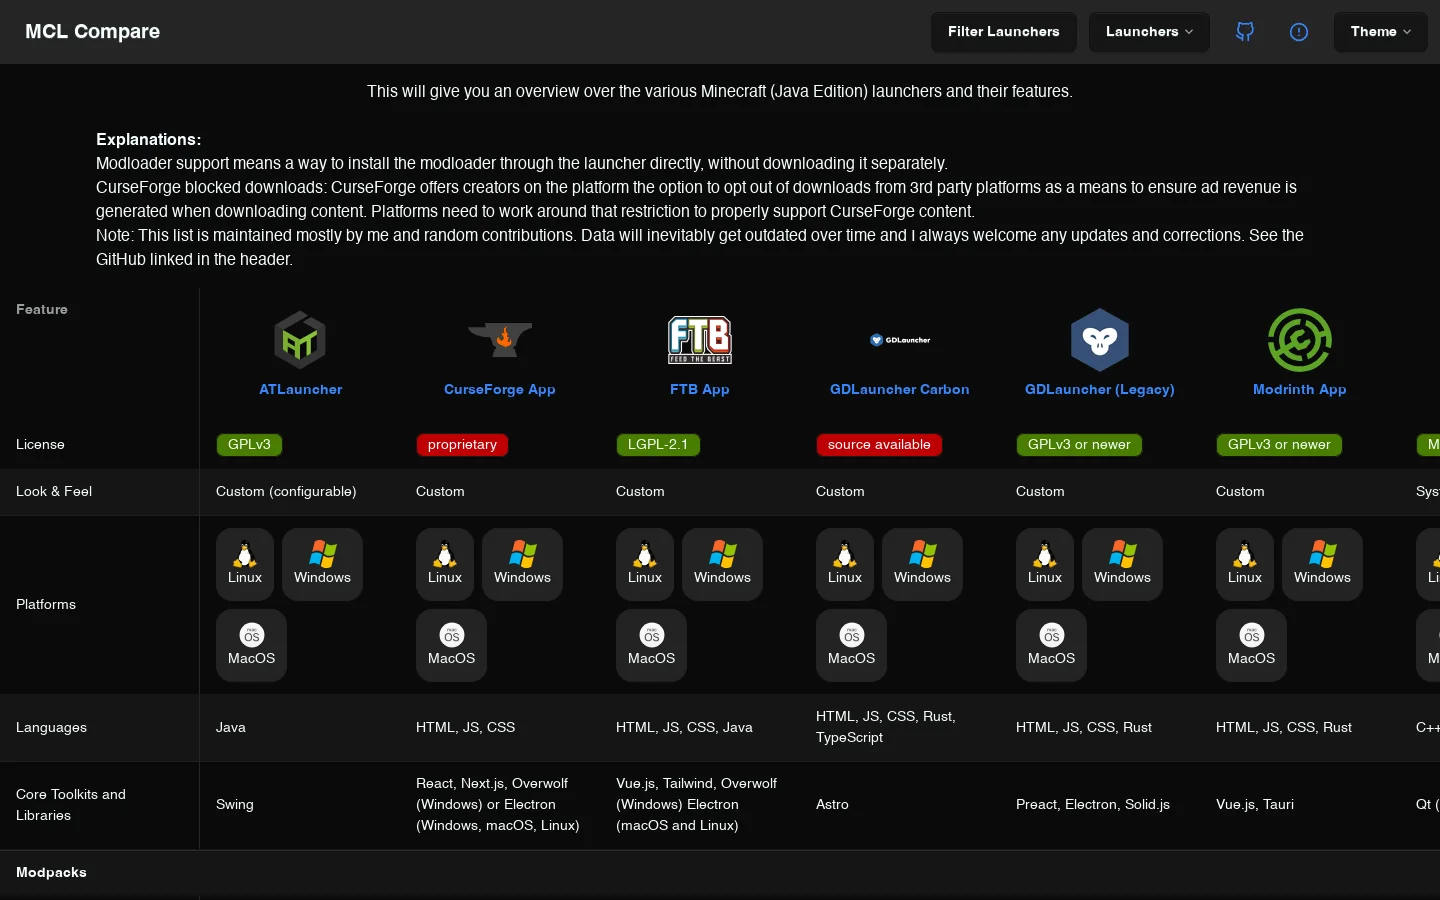Open the GDLauncher (Legacy) name link
The width and height of the screenshot is (1440, 900).
coord(1100,389)
